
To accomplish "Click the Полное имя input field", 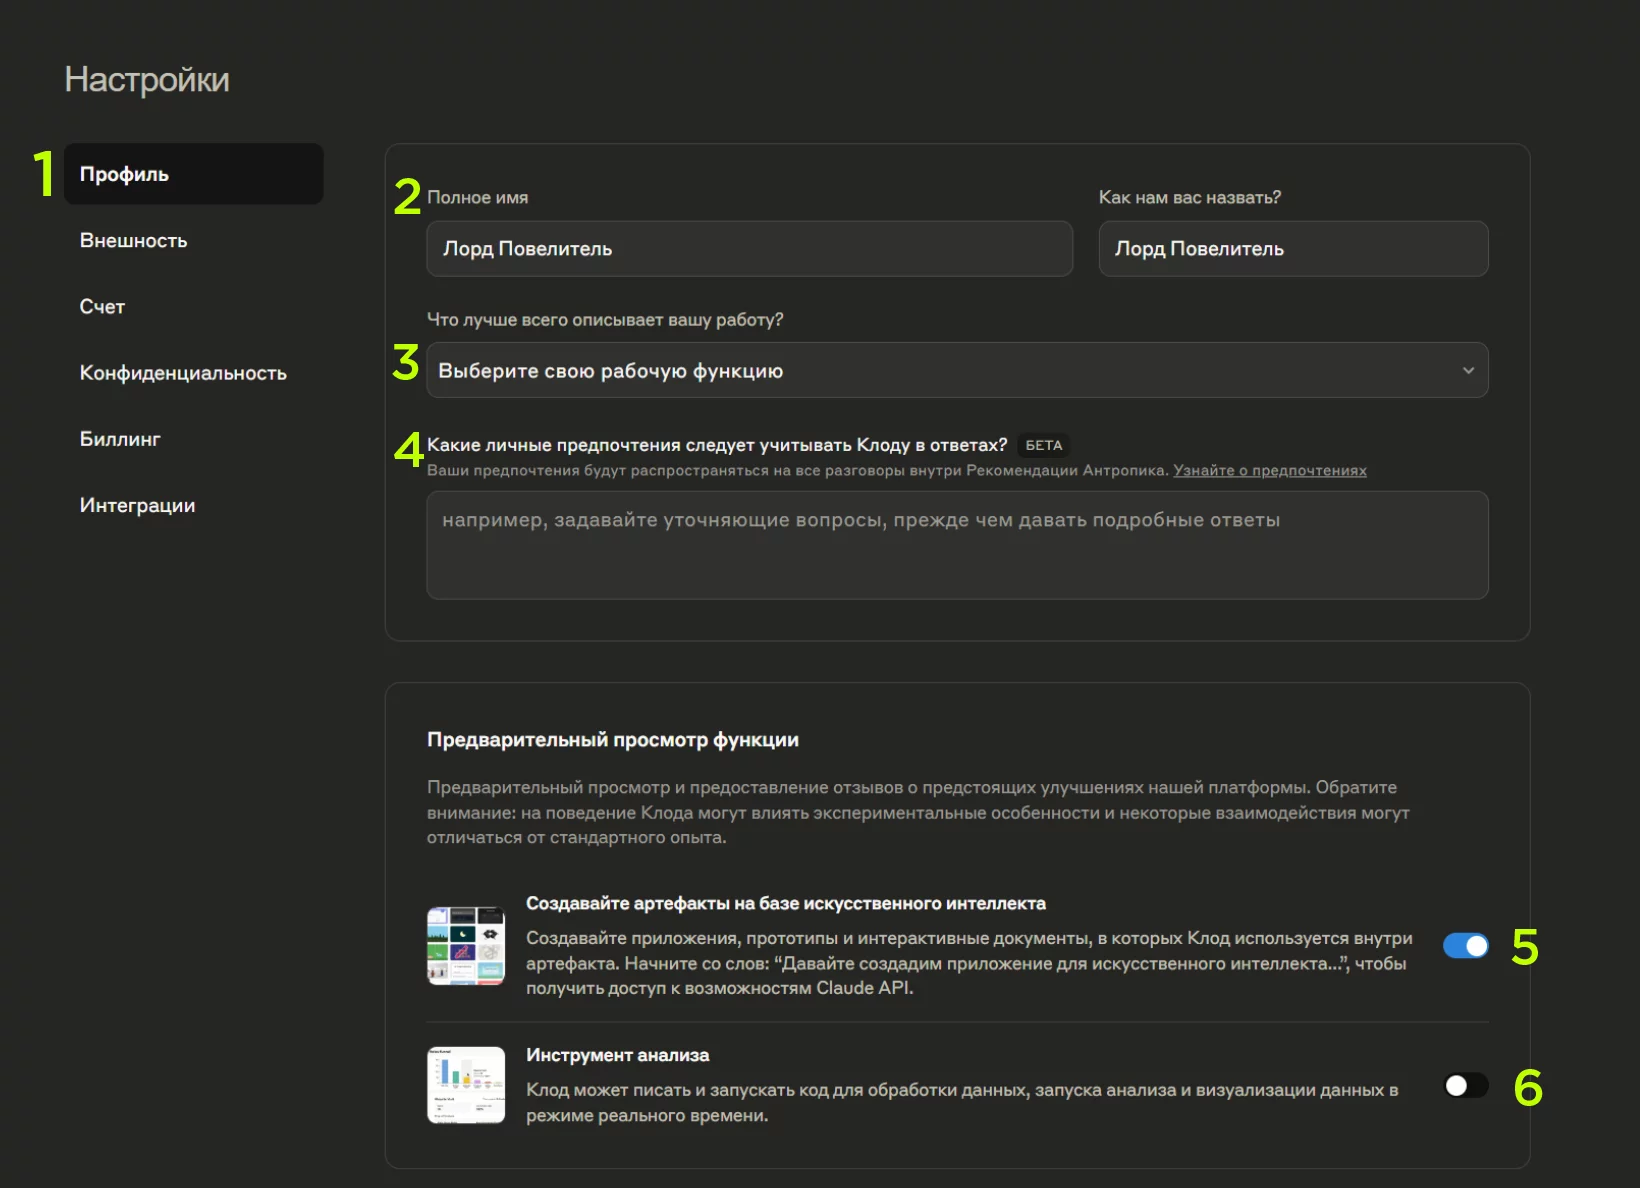I will coord(749,249).
